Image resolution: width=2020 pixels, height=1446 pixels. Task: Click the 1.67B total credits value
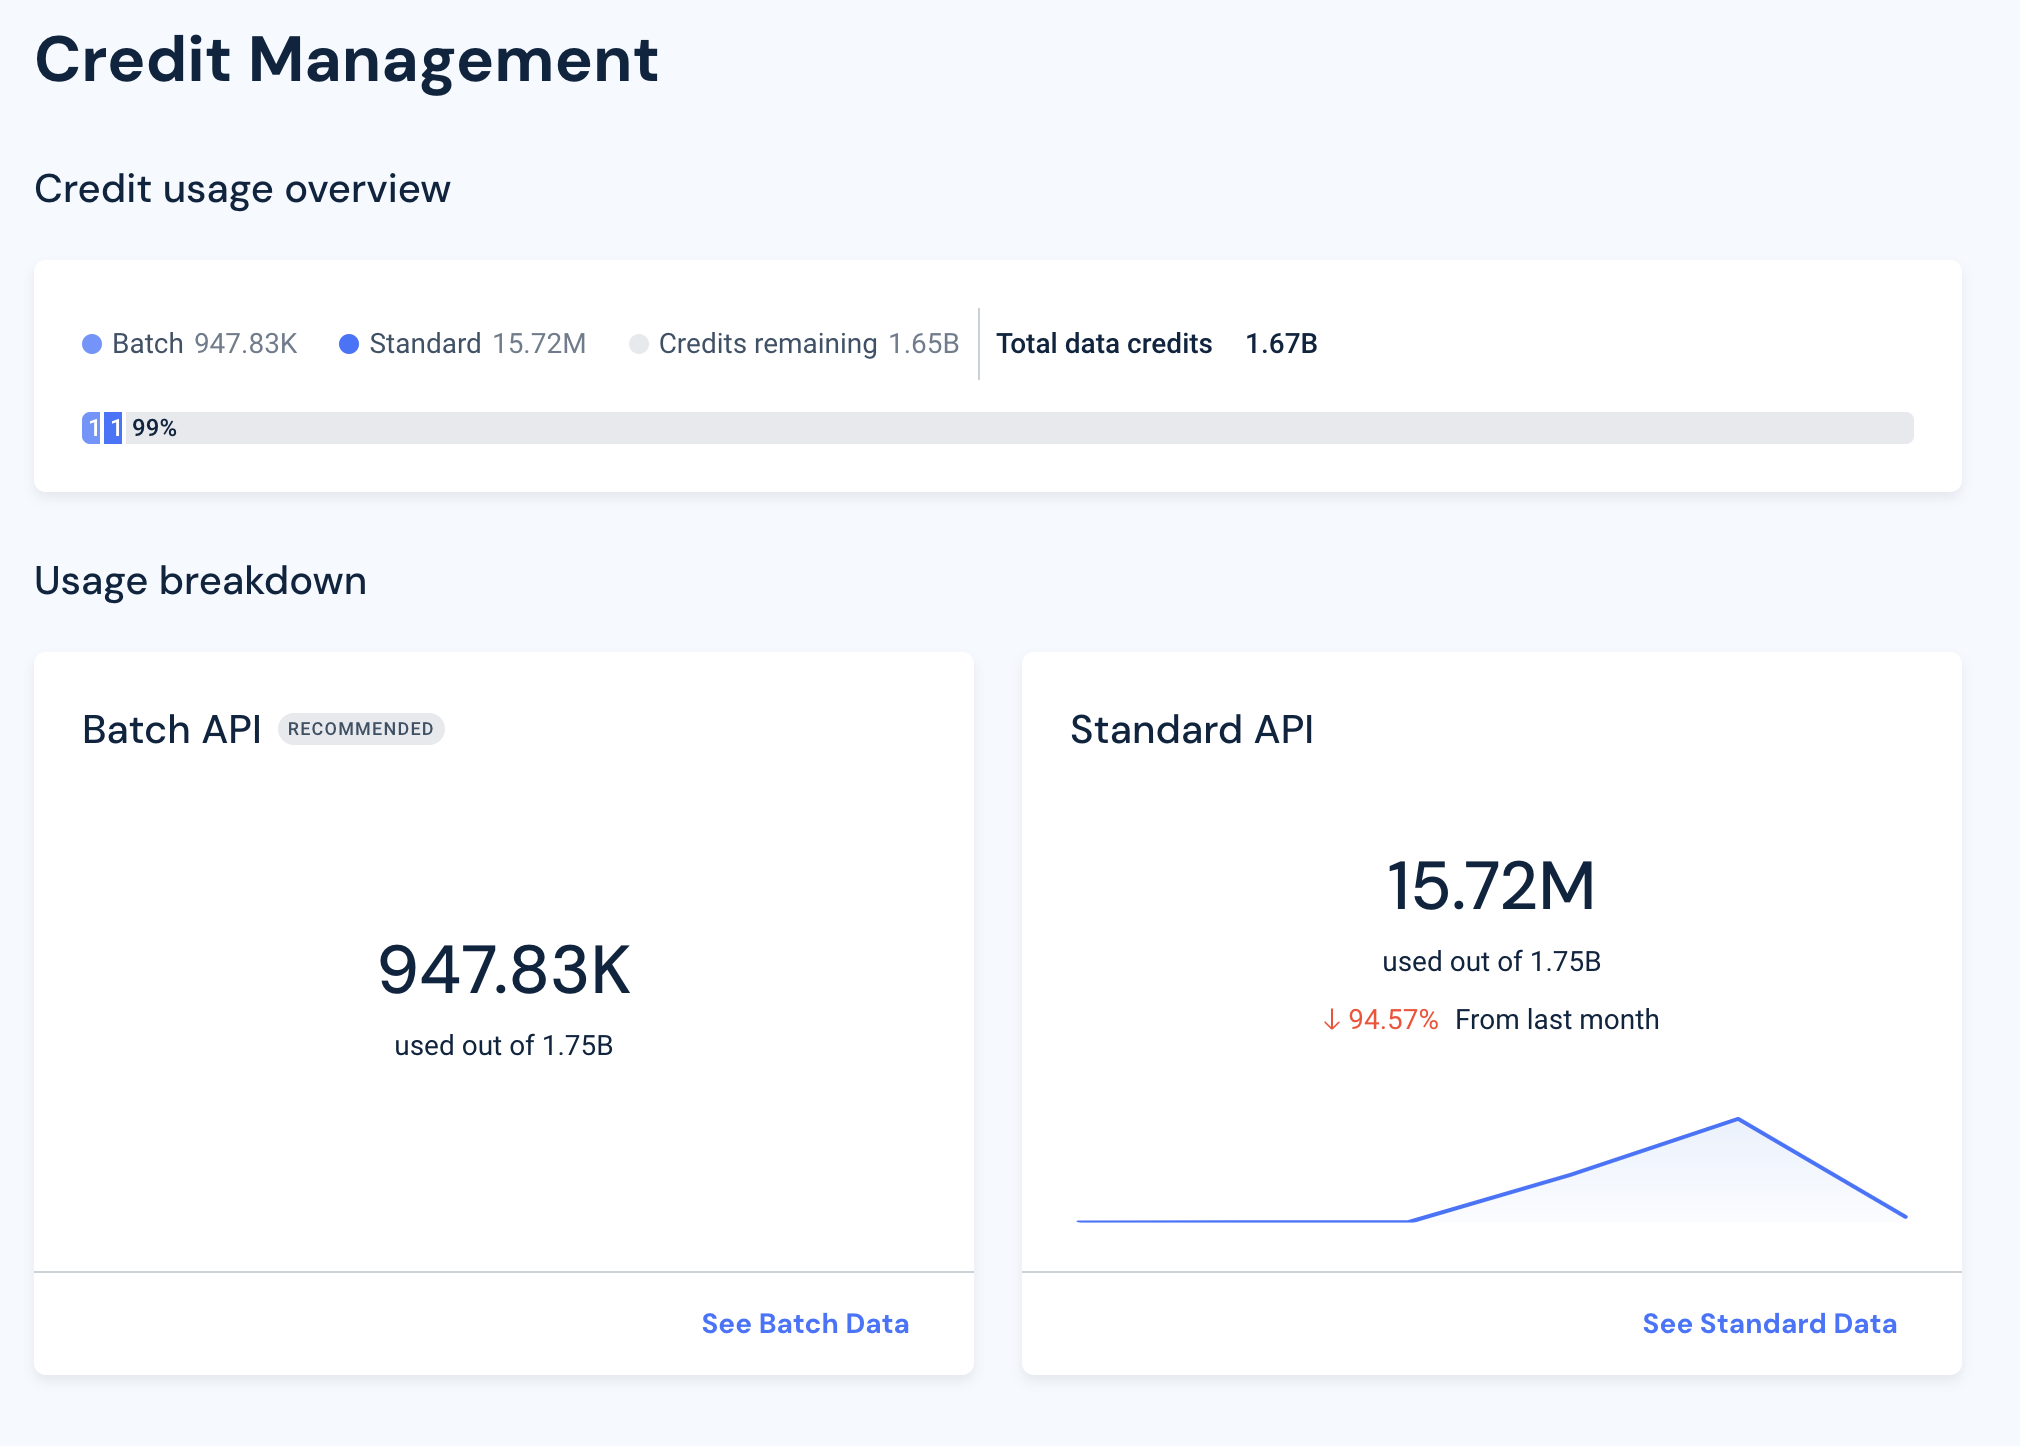click(1281, 344)
